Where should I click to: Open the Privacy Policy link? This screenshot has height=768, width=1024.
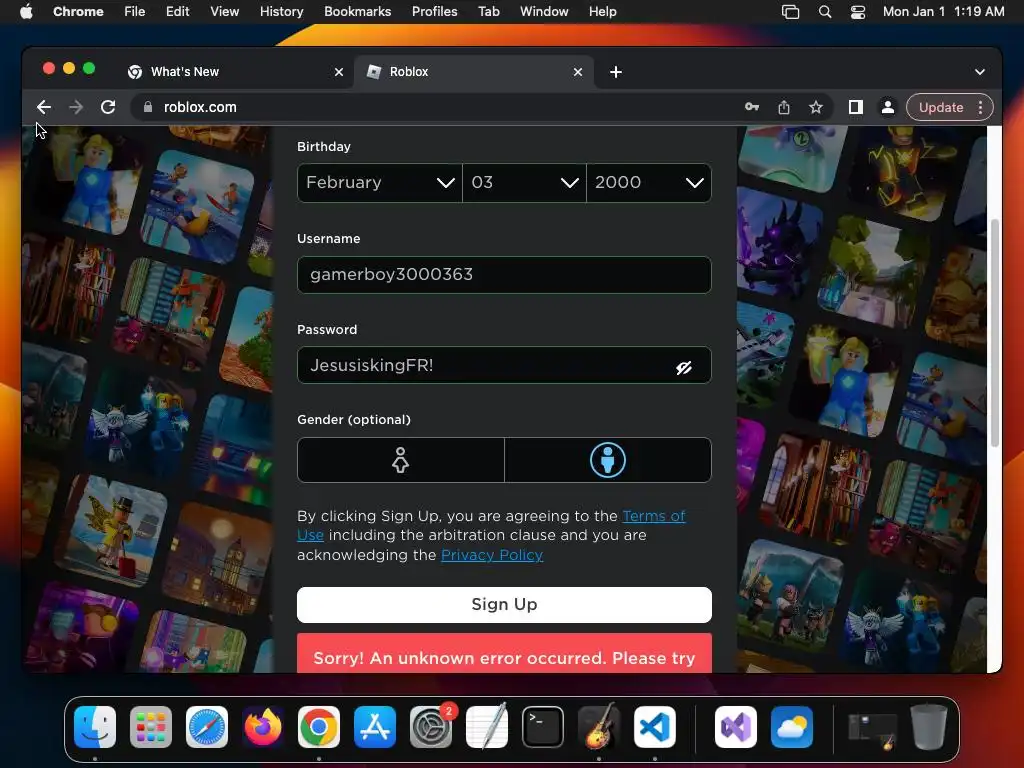click(492, 555)
